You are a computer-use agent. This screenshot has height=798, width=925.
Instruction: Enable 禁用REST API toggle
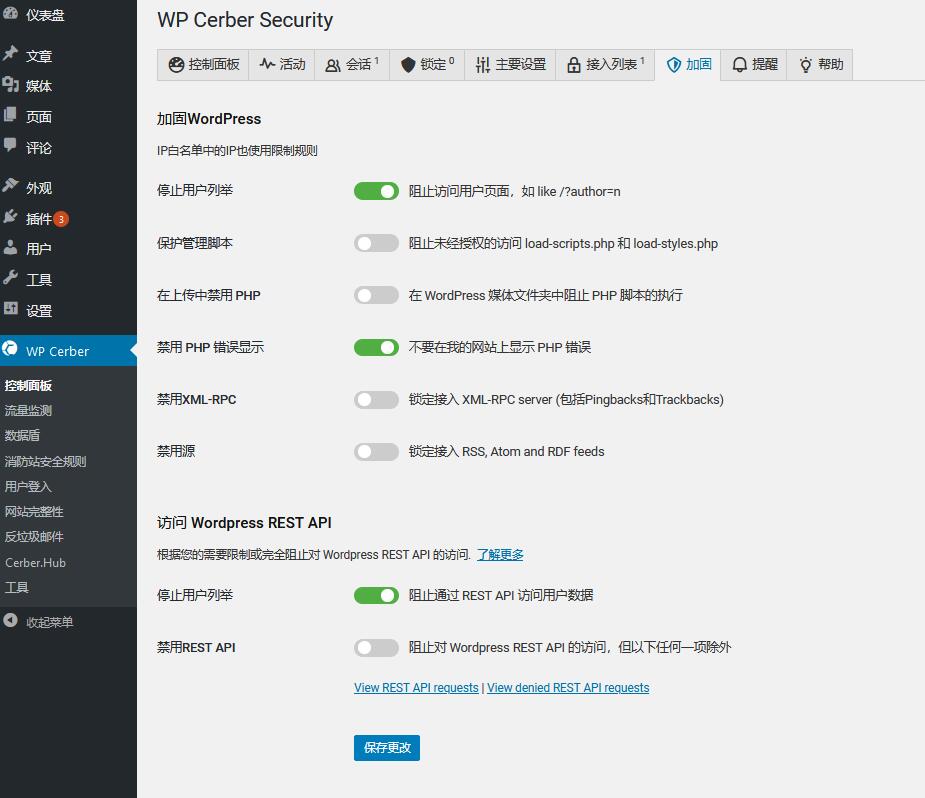click(x=376, y=648)
